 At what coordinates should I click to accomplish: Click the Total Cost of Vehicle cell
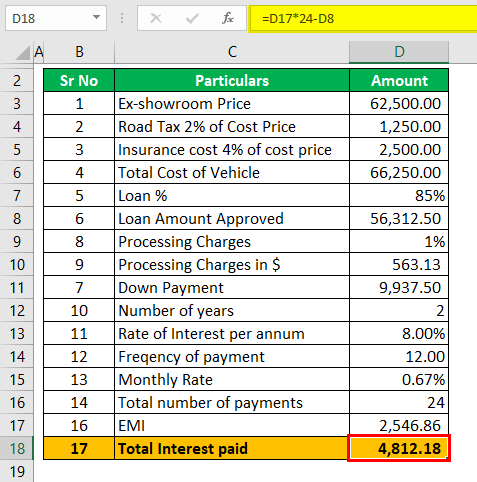tap(232, 173)
